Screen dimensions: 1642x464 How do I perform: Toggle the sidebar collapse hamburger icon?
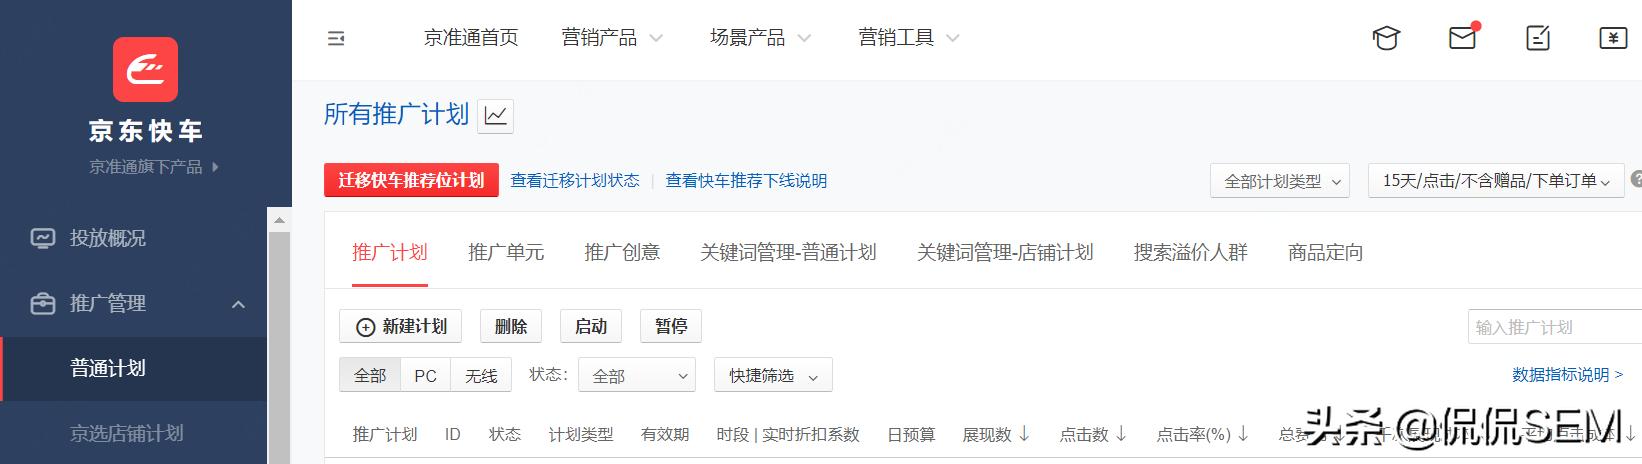pos(336,38)
